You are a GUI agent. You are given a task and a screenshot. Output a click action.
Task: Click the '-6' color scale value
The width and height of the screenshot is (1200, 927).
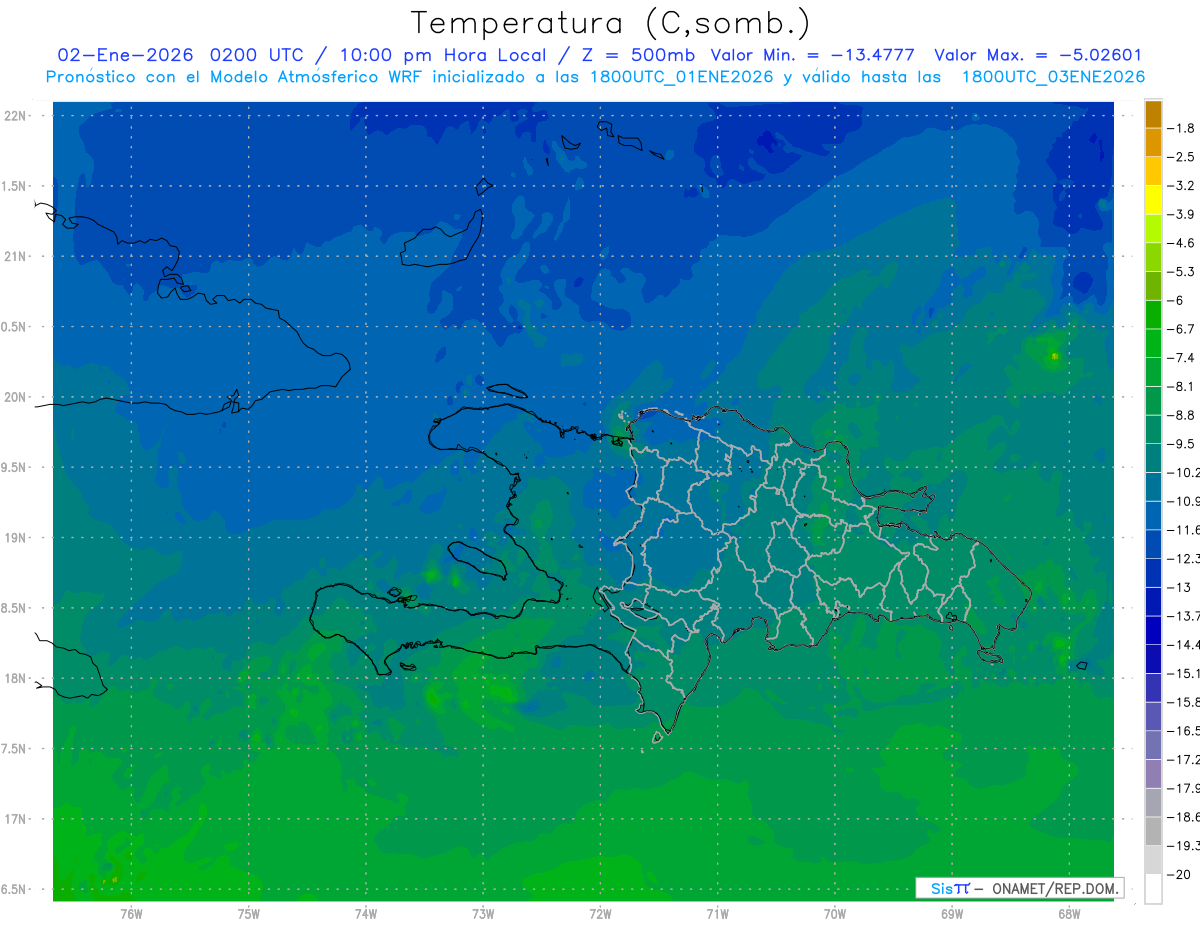(1177, 300)
